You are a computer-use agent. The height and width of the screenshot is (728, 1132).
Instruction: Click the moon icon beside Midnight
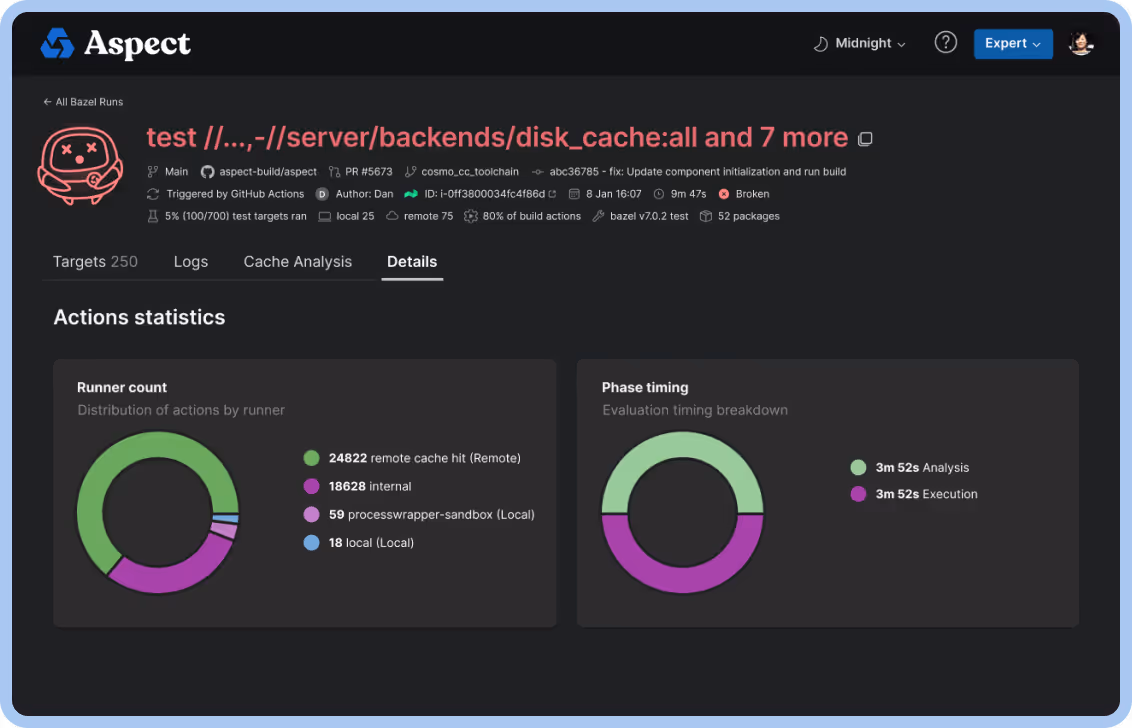pos(820,44)
